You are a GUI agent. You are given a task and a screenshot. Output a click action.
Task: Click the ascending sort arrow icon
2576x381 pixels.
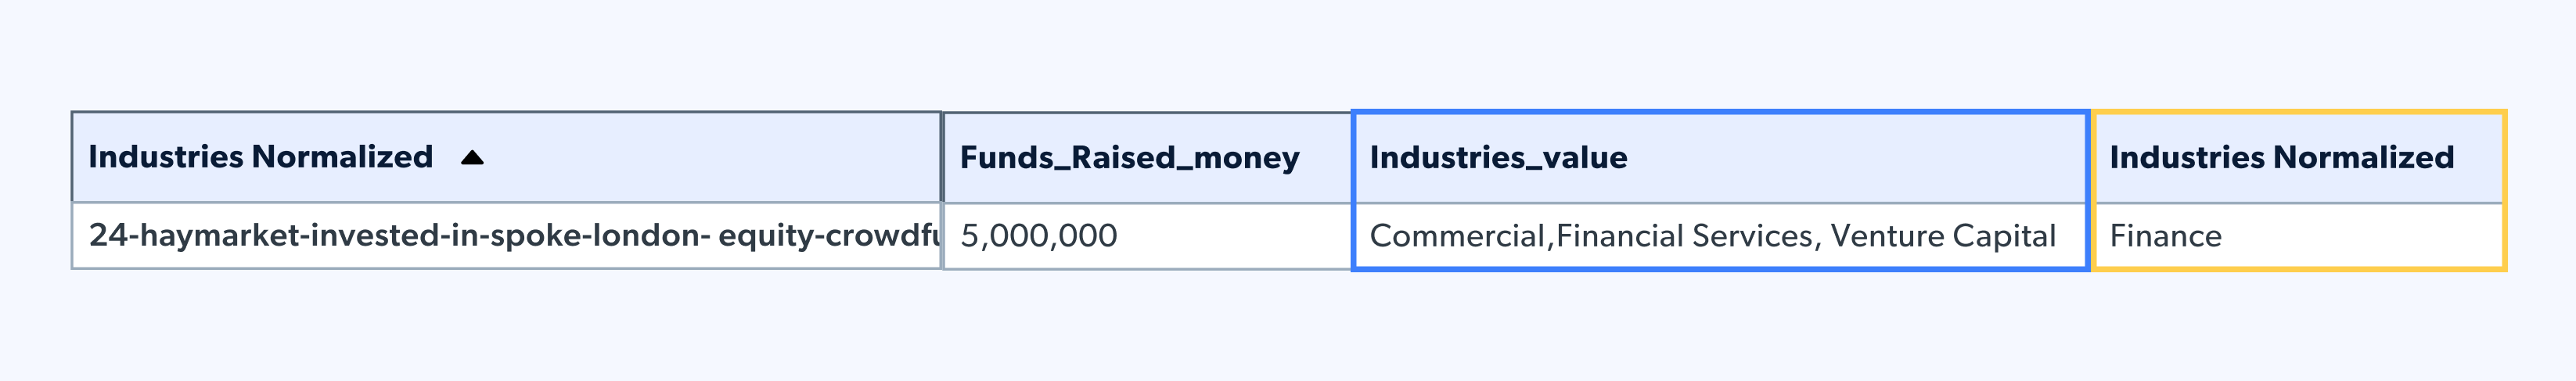(472, 157)
